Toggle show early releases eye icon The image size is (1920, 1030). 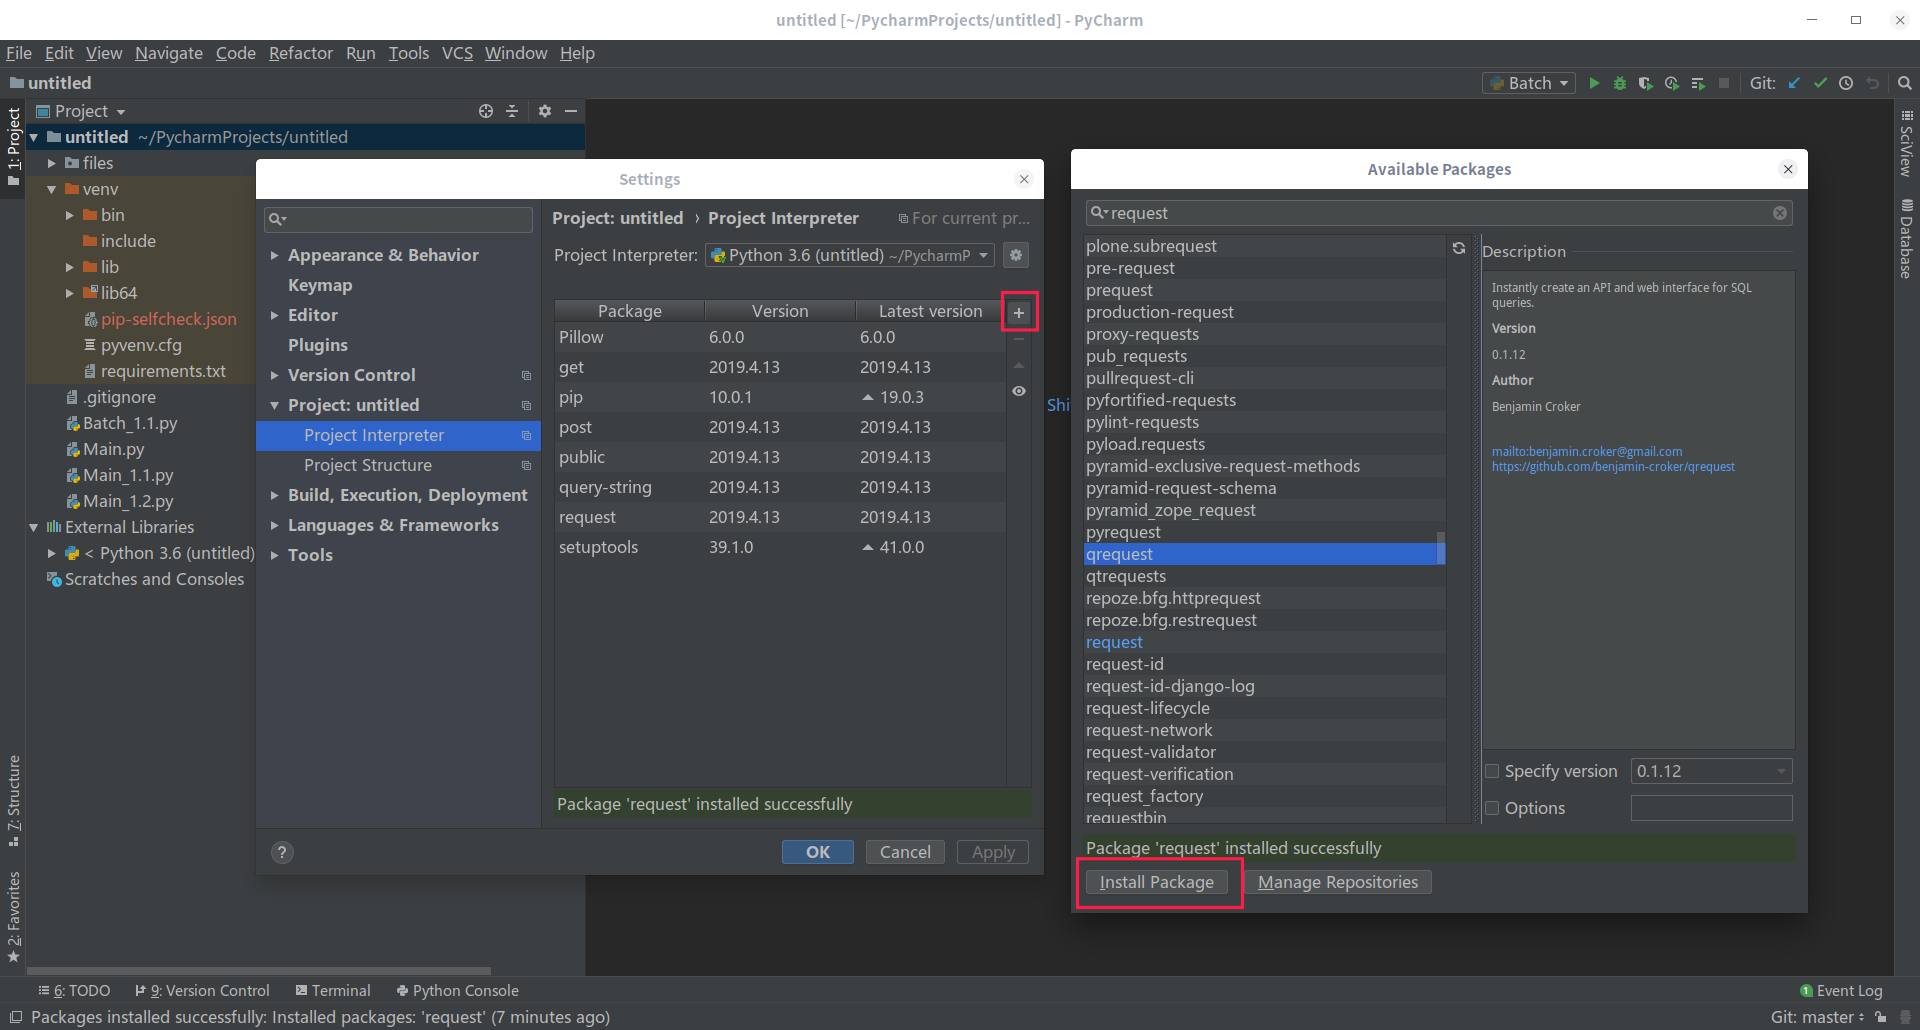(1019, 391)
